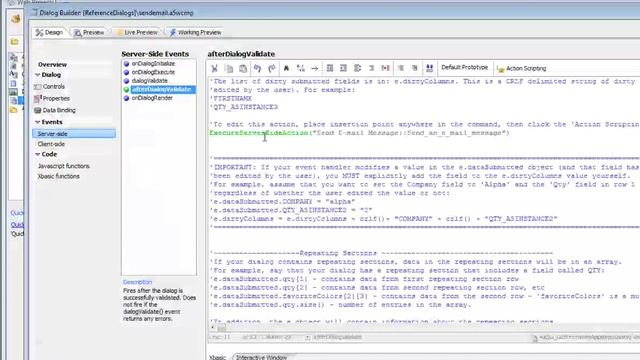Open the Interactive Window tab

click(x=261, y=357)
